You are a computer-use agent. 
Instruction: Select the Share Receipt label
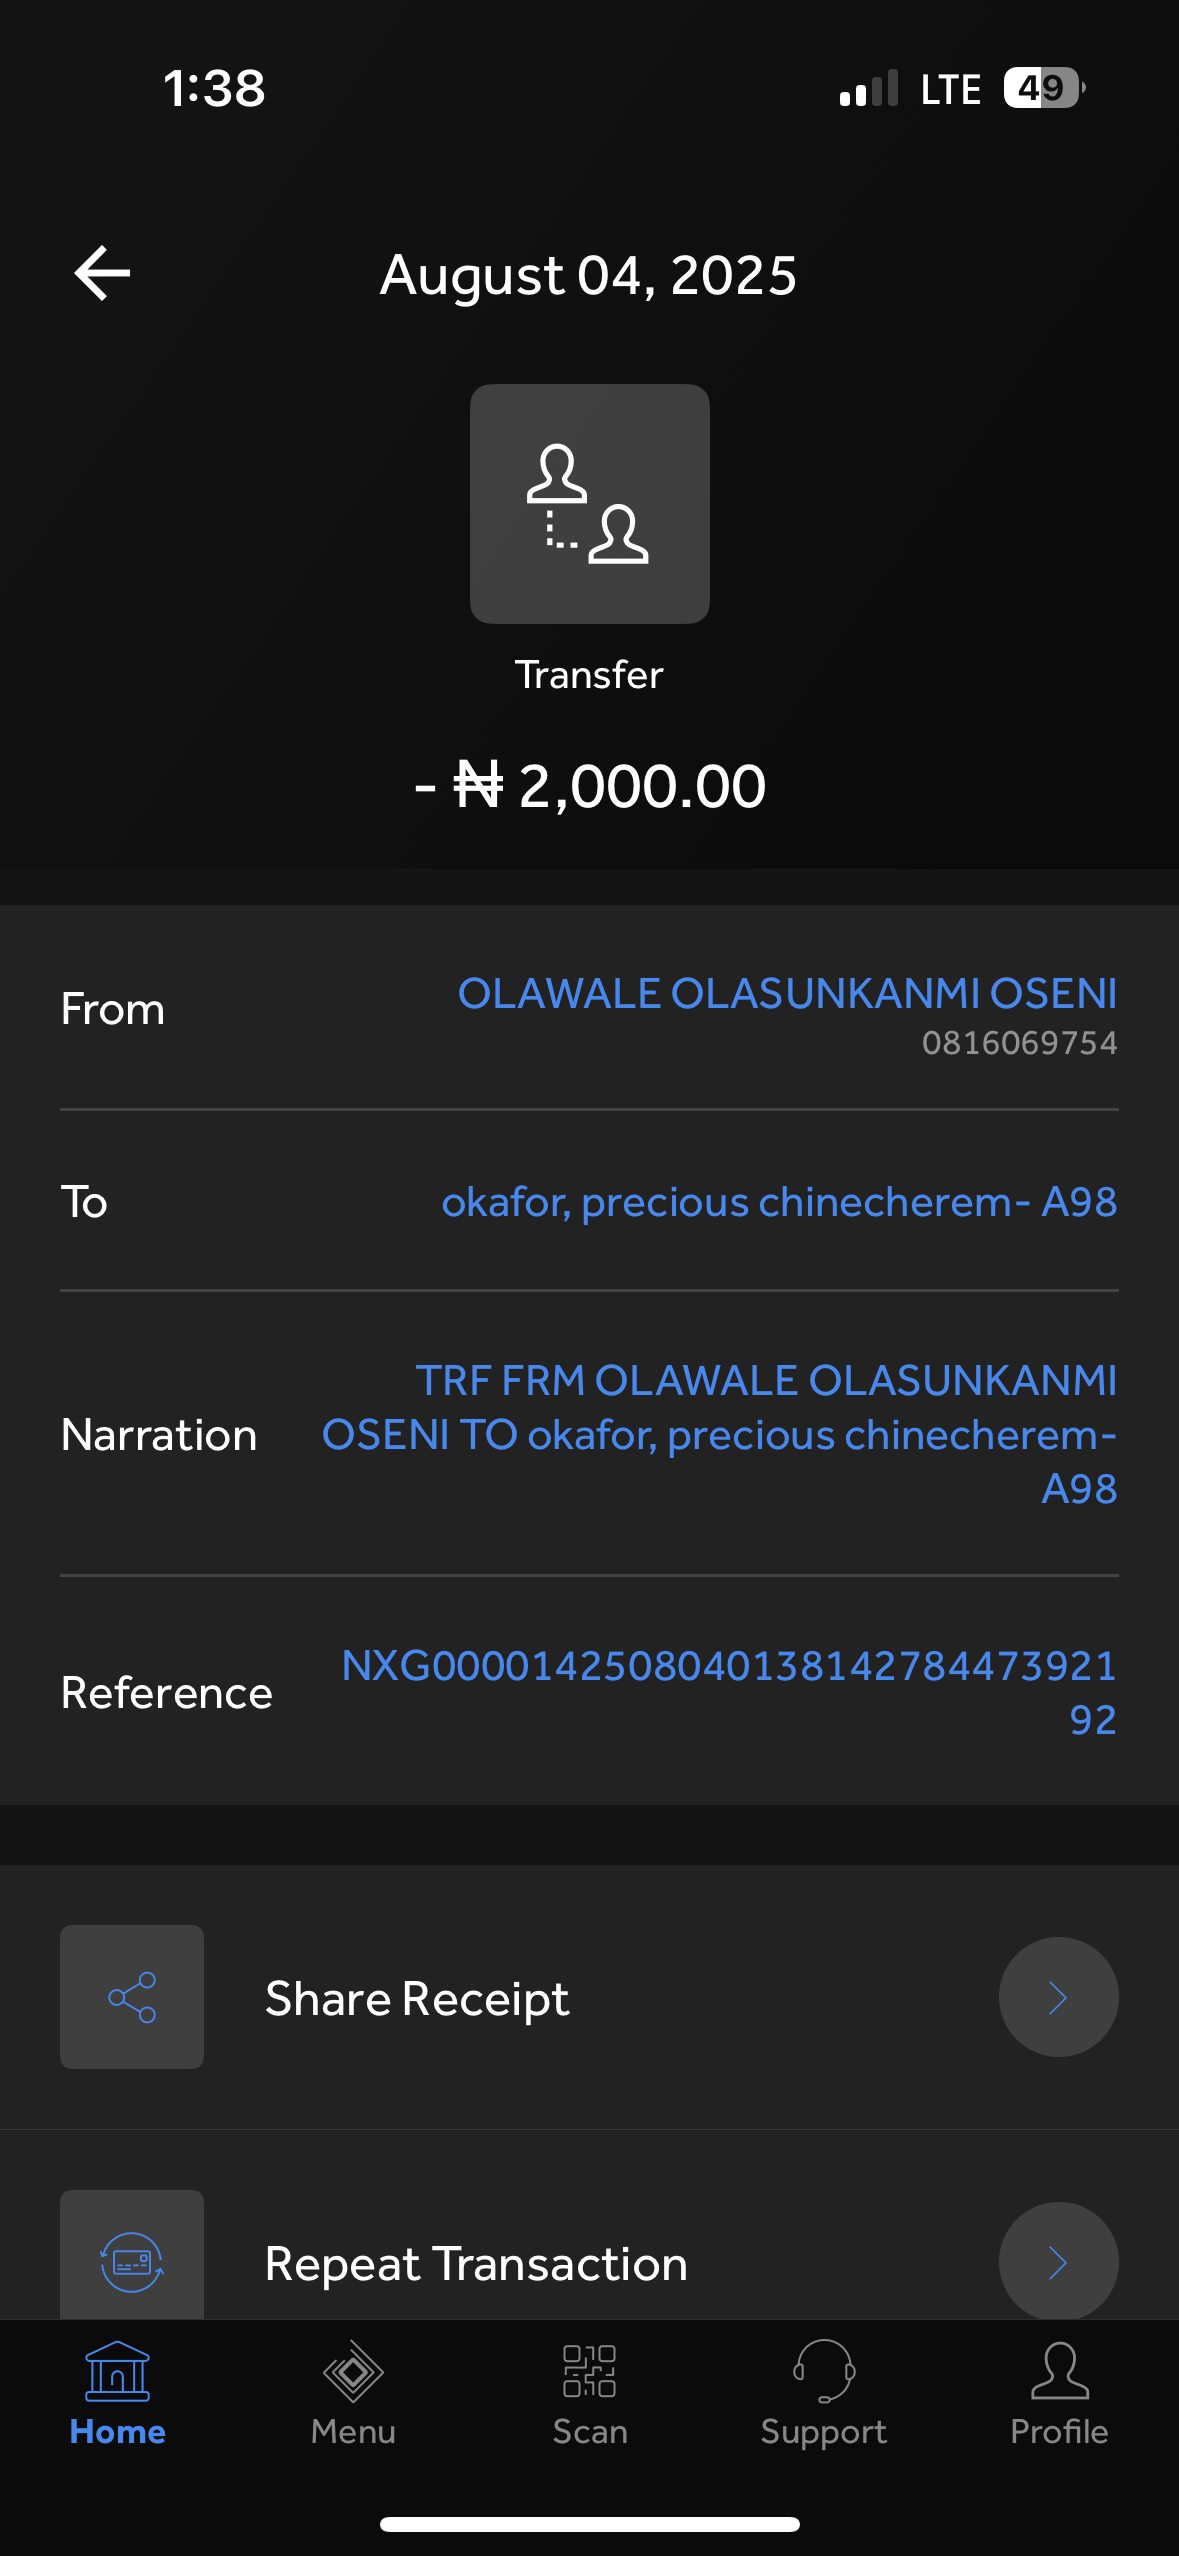(417, 1999)
